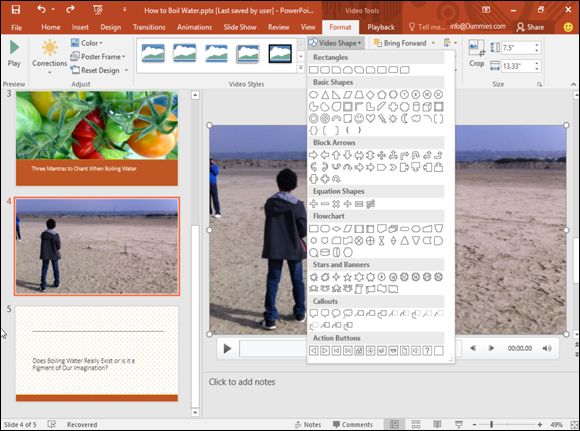Pick the right arrow in Block Arrows
This screenshot has width=580, height=431.
(x=314, y=155)
